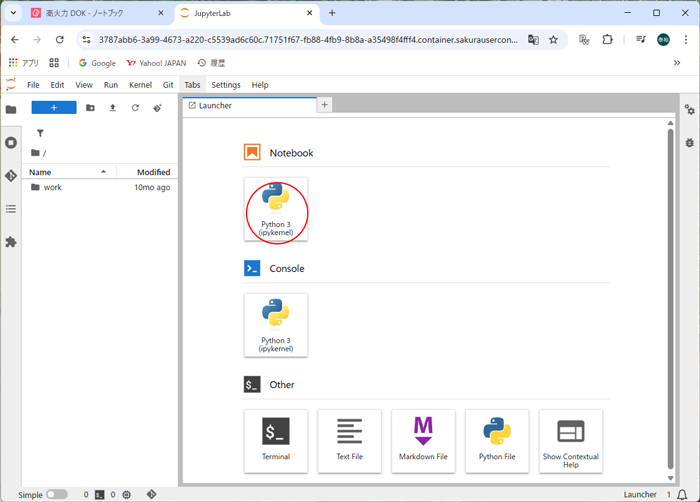Open the Kernel menu
Image resolution: width=700 pixels, height=502 pixels.
pos(140,85)
